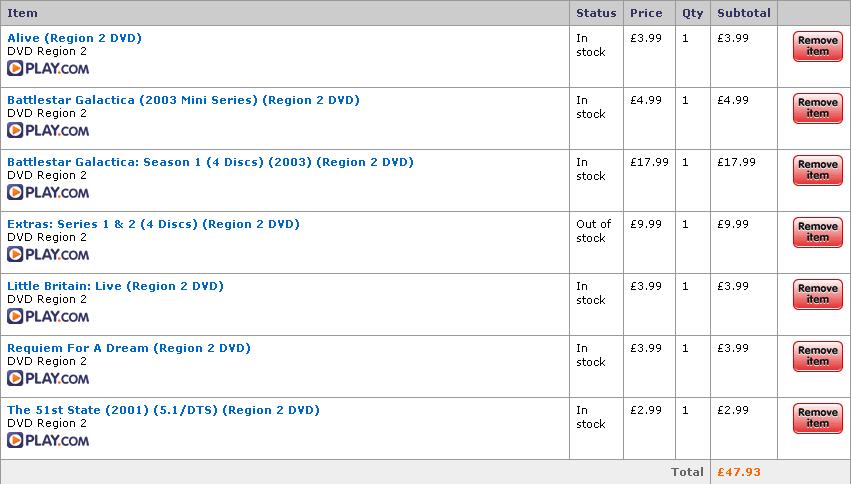The height and width of the screenshot is (484, 851).
Task: Click Play.com logo under Battlestar Galactica Season 1
Action: (x=48, y=192)
